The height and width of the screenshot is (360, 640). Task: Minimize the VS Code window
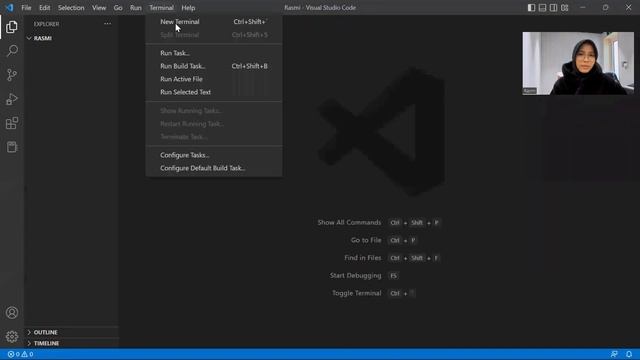(x=582, y=7)
